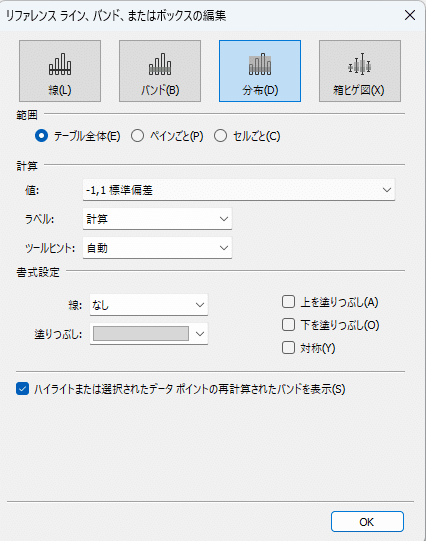Viewport: 426px width, 541px height.
Task: Select the 線(L) reference line type icon
Action: pyautogui.click(x=60, y=71)
